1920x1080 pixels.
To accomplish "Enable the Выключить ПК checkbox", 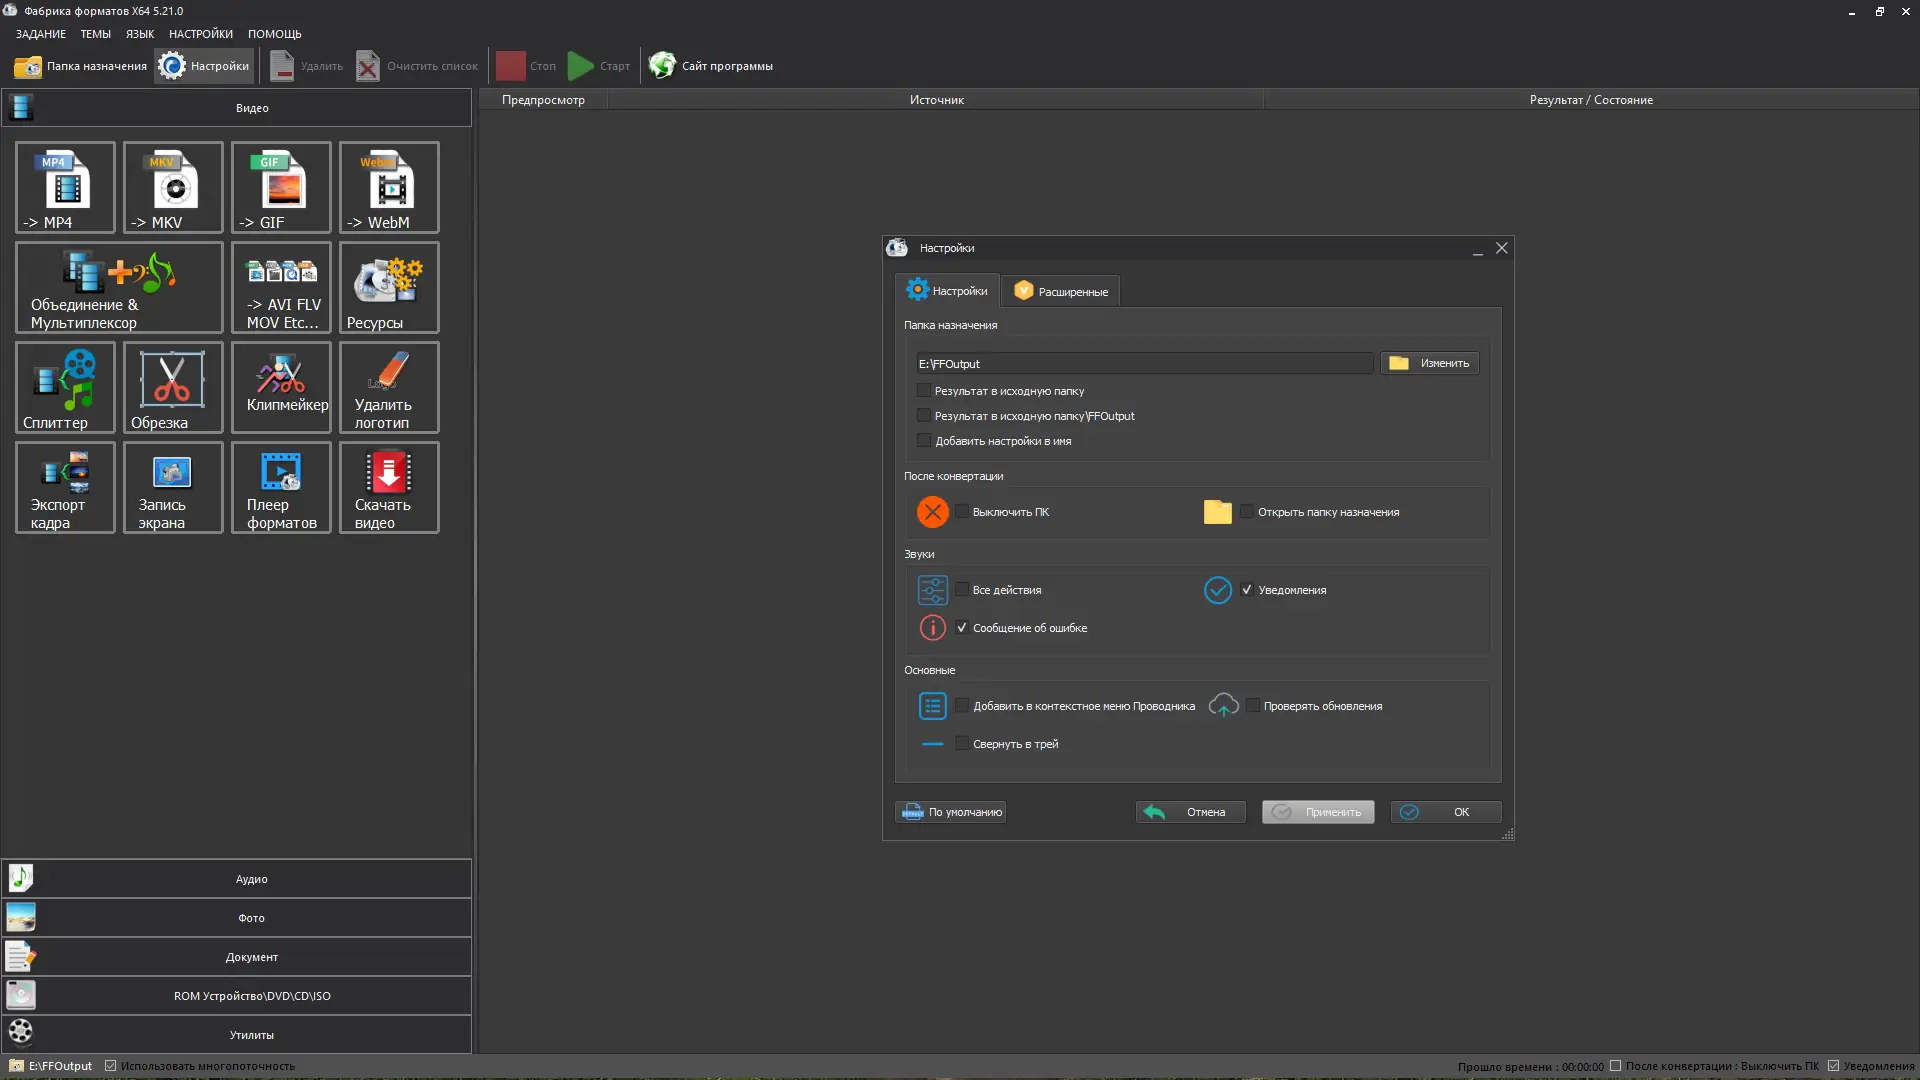I will pos(962,512).
